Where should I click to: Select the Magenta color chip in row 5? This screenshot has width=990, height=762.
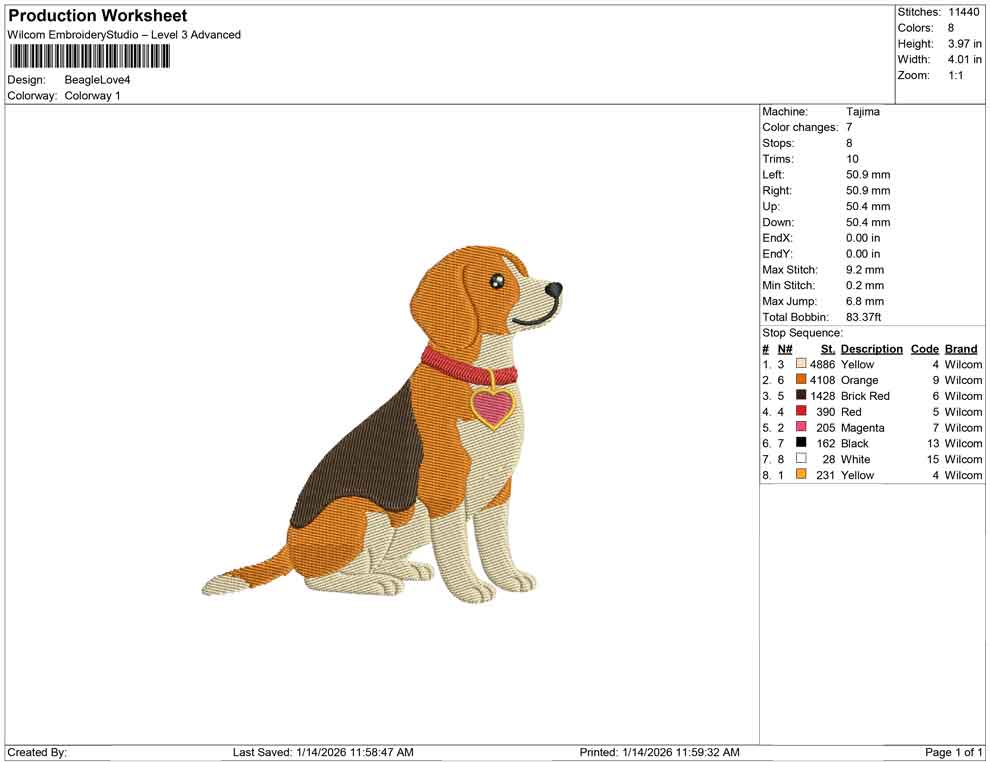[800, 428]
